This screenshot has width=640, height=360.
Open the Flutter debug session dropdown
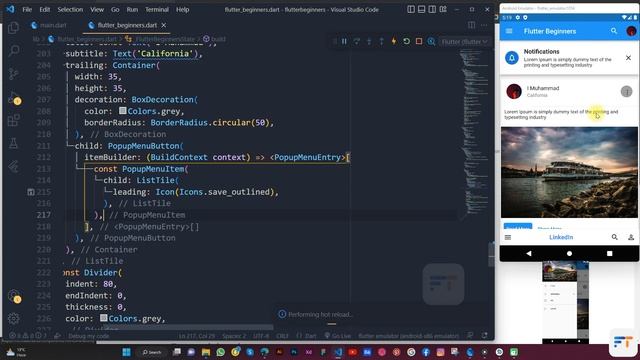pyautogui.click(x=464, y=42)
